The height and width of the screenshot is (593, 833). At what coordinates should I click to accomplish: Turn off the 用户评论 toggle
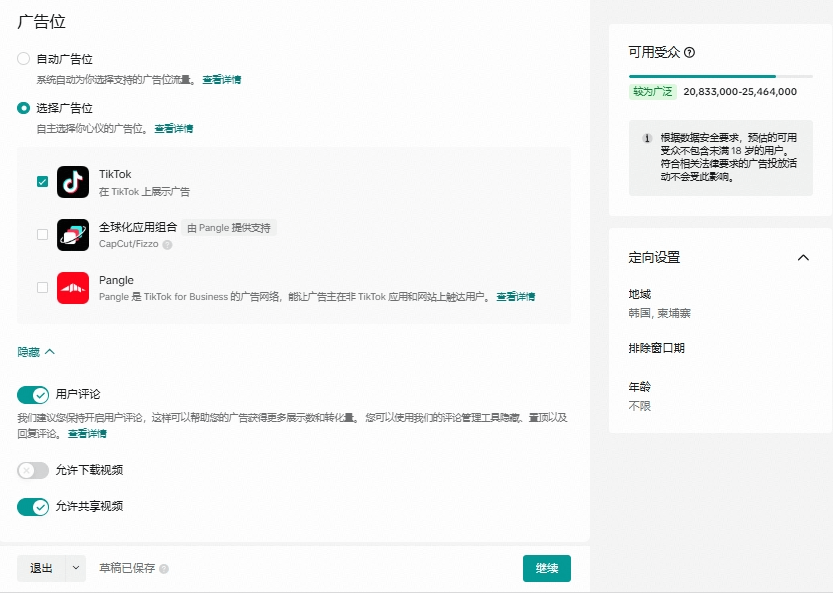click(33, 395)
